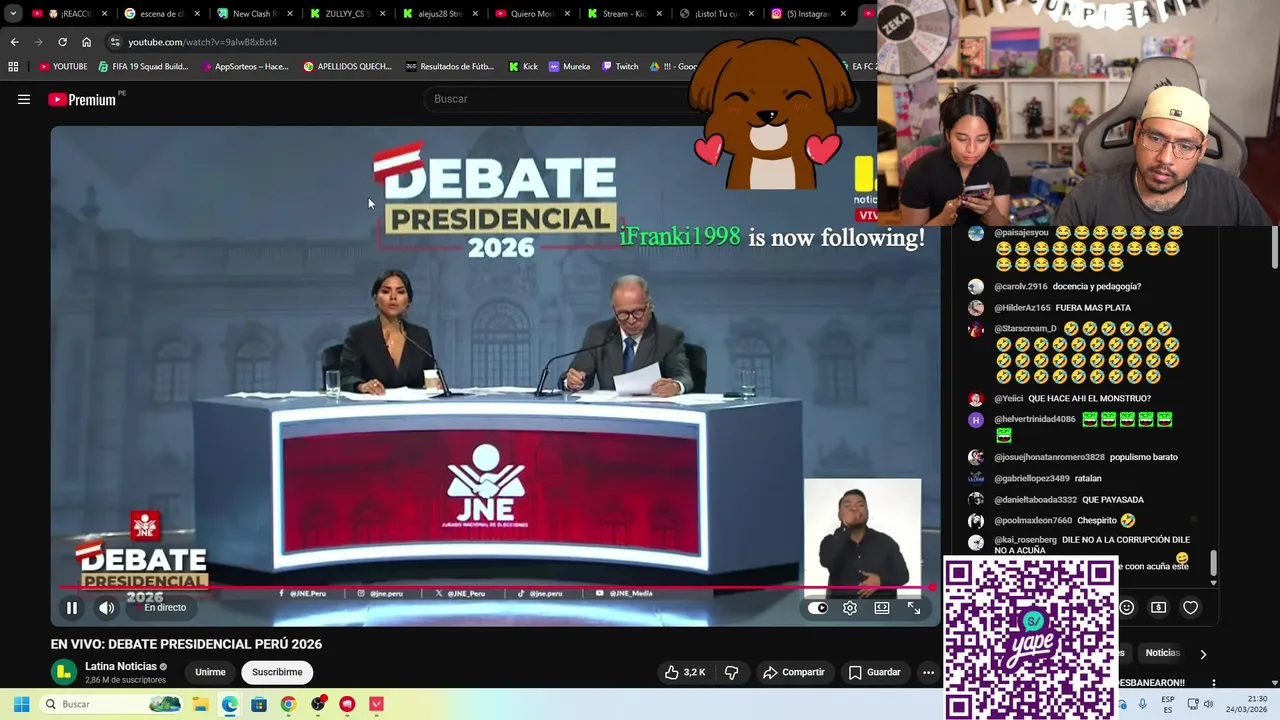The image size is (1280, 720).
Task: View site information icon in address bar
Action: click(x=115, y=42)
